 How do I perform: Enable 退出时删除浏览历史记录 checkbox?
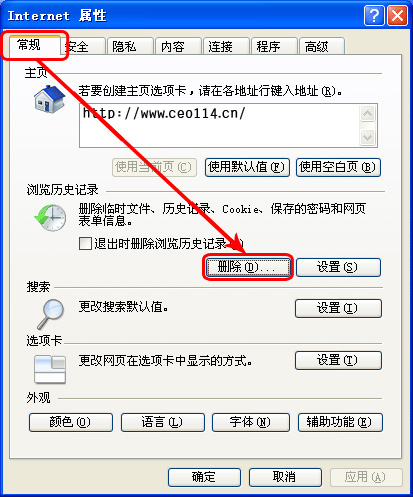85,243
